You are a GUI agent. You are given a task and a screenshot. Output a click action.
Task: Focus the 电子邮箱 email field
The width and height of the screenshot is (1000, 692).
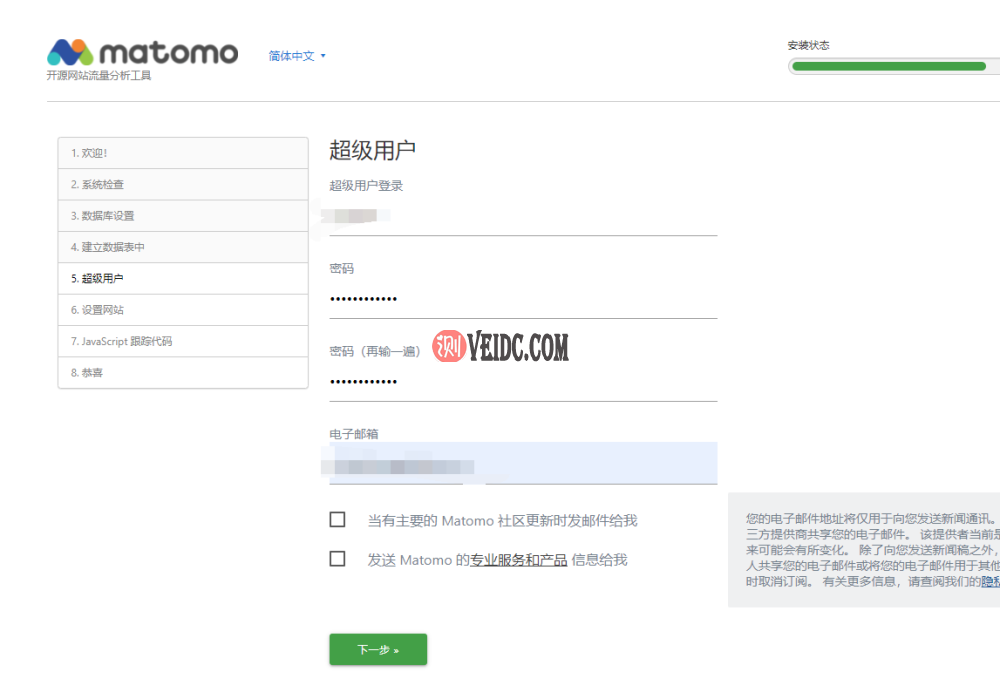coord(523,464)
